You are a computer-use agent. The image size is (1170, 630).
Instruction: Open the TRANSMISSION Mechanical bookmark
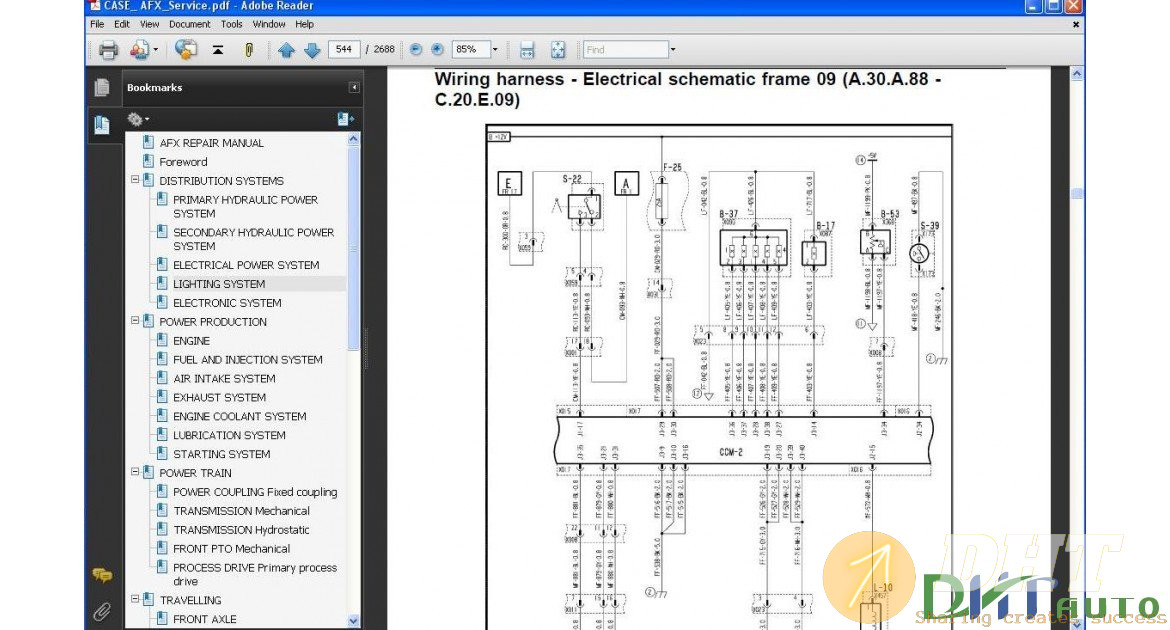(242, 511)
